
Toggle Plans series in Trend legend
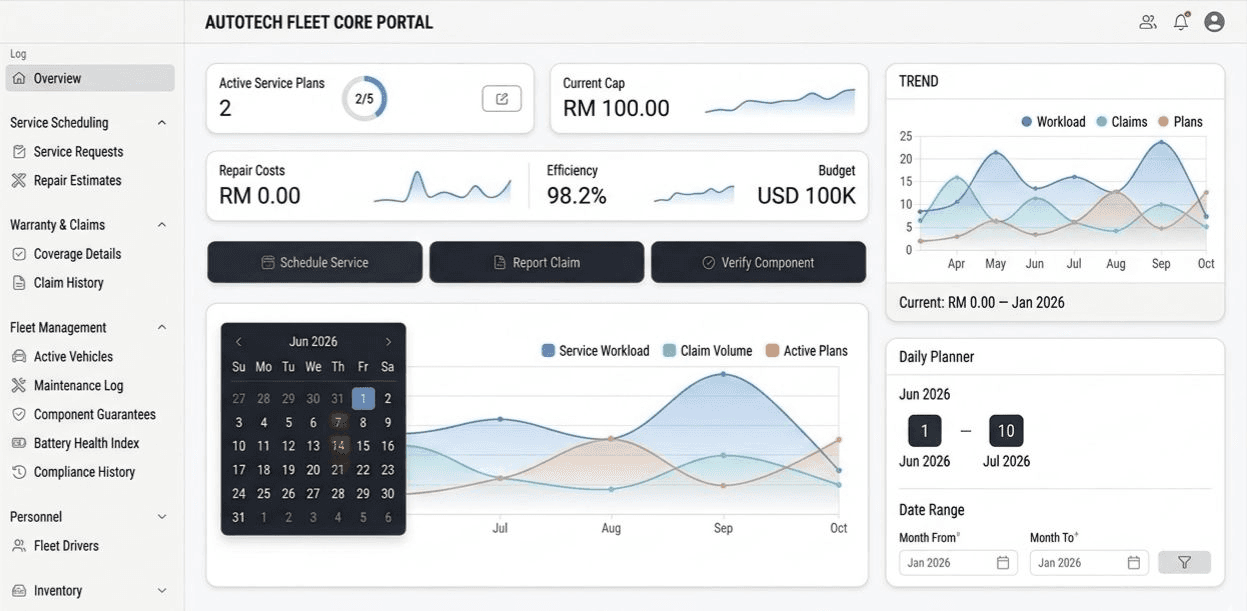click(x=1180, y=122)
